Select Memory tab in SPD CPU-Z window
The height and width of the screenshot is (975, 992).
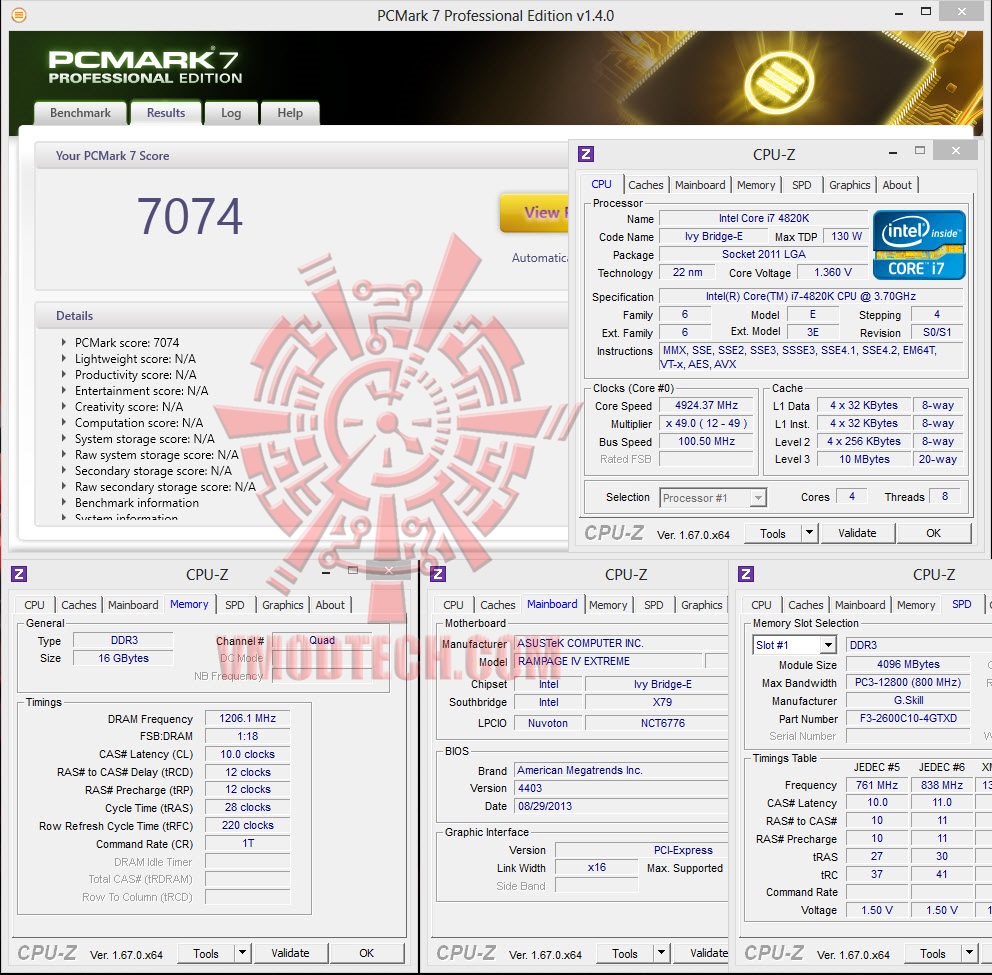915,605
